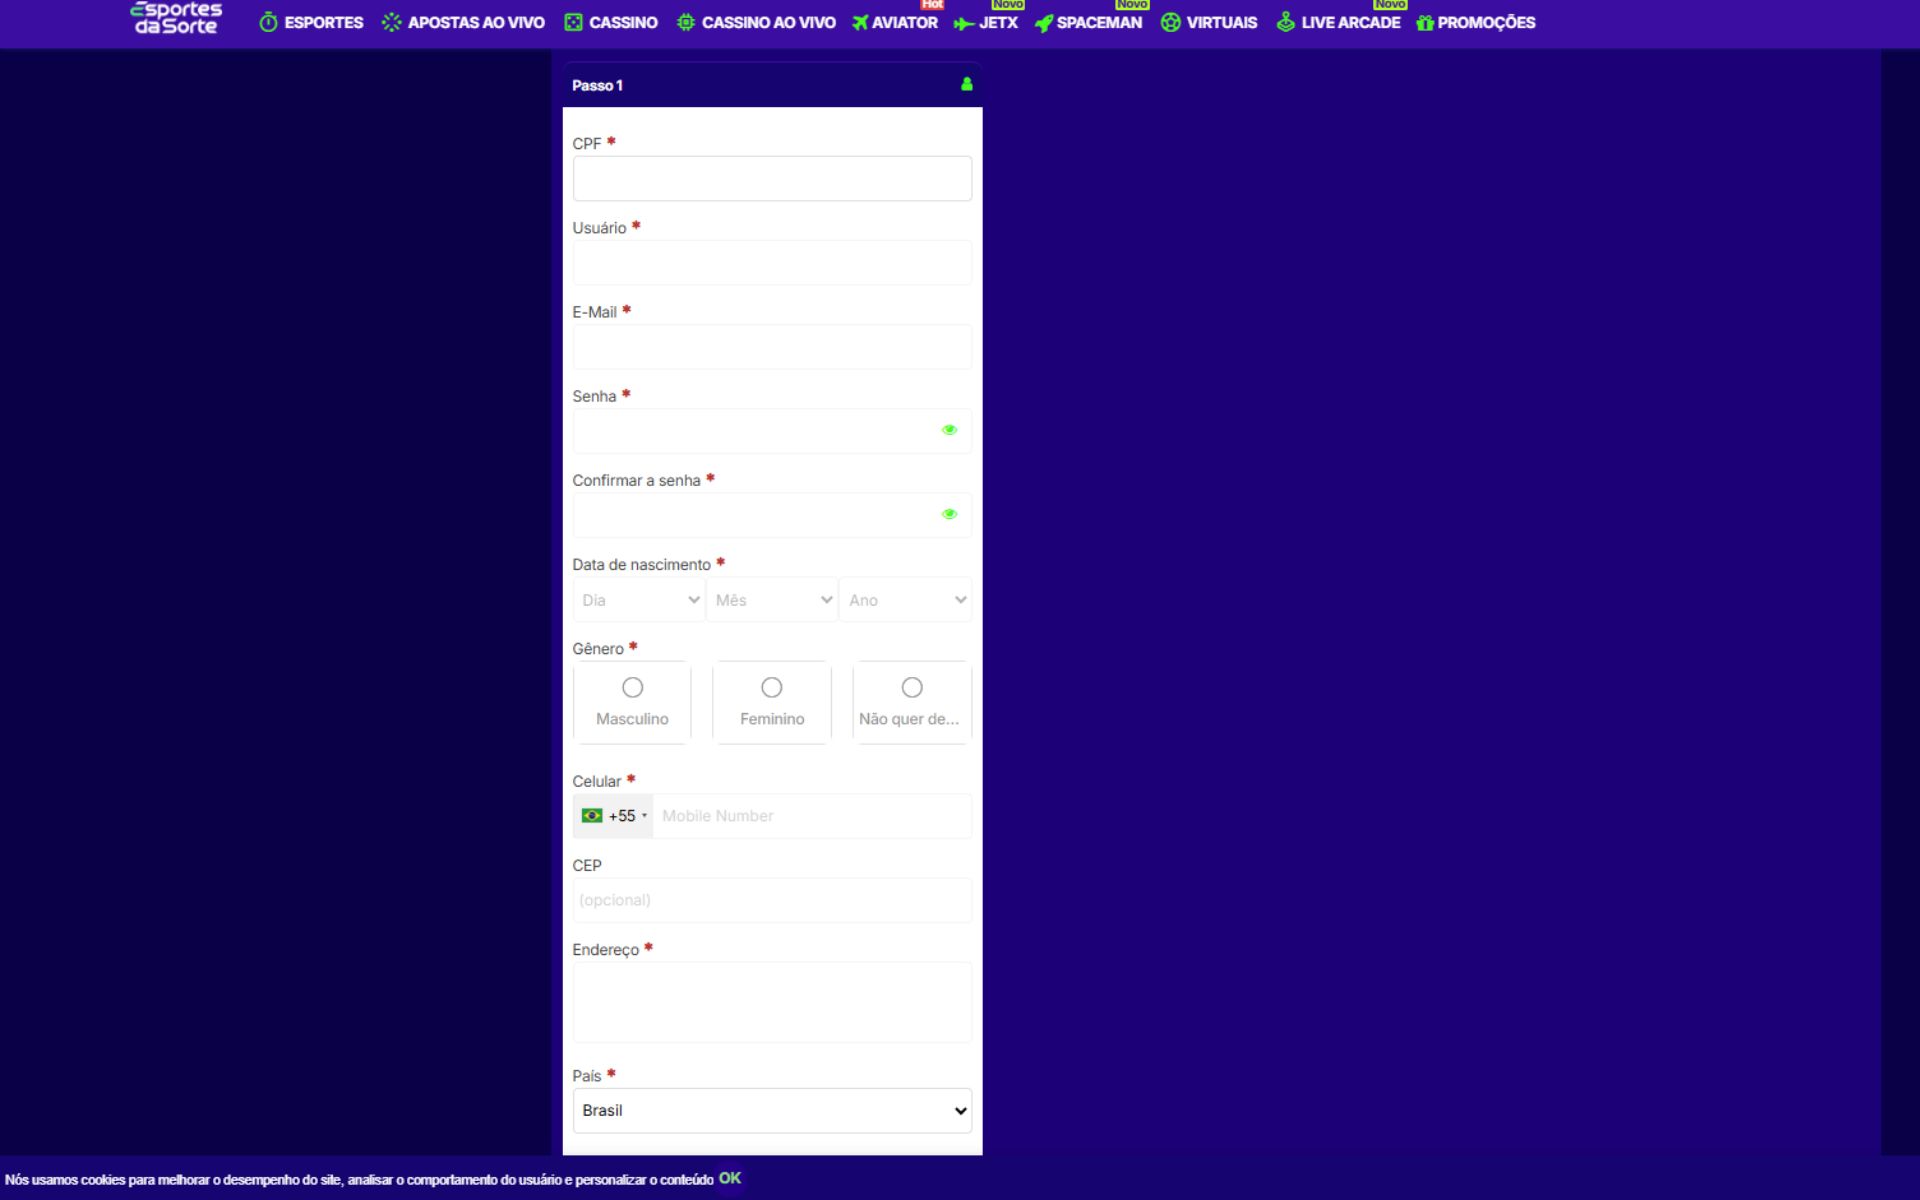Open the Dia birth date dropdown
This screenshot has height=1200, width=1920.
click(639, 600)
